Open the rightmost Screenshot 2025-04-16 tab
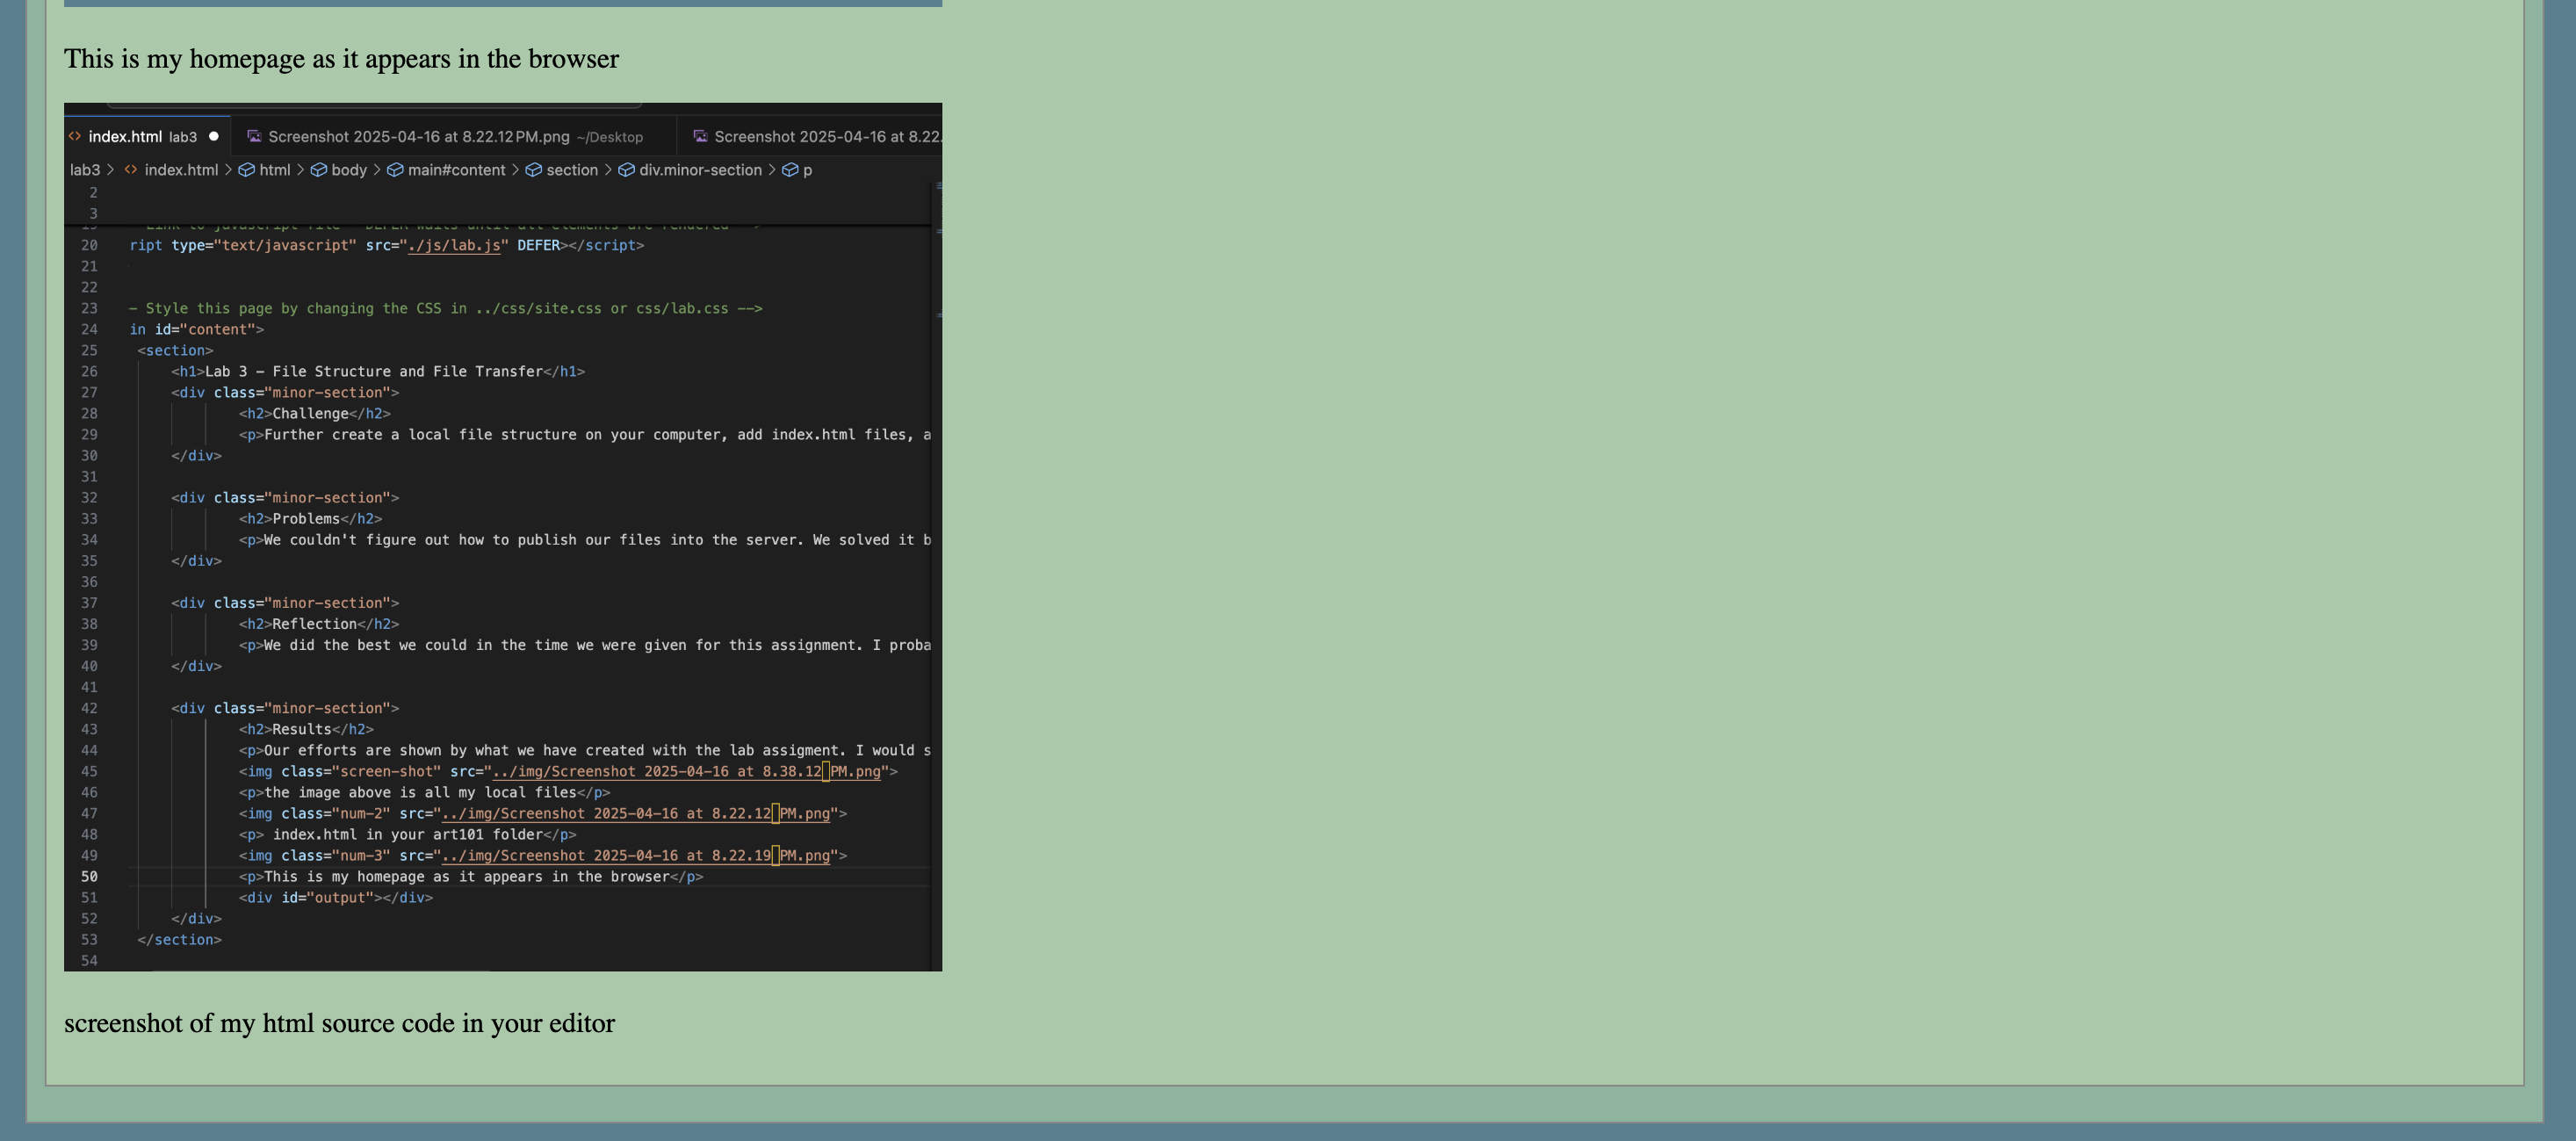Viewport: 2576px width, 1141px height. (x=810, y=136)
